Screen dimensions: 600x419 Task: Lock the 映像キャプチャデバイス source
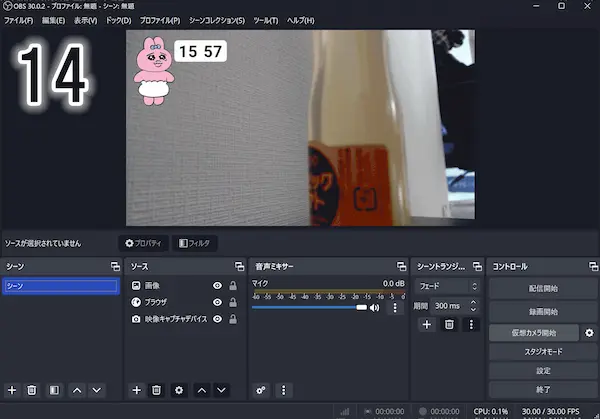pyautogui.click(x=233, y=319)
